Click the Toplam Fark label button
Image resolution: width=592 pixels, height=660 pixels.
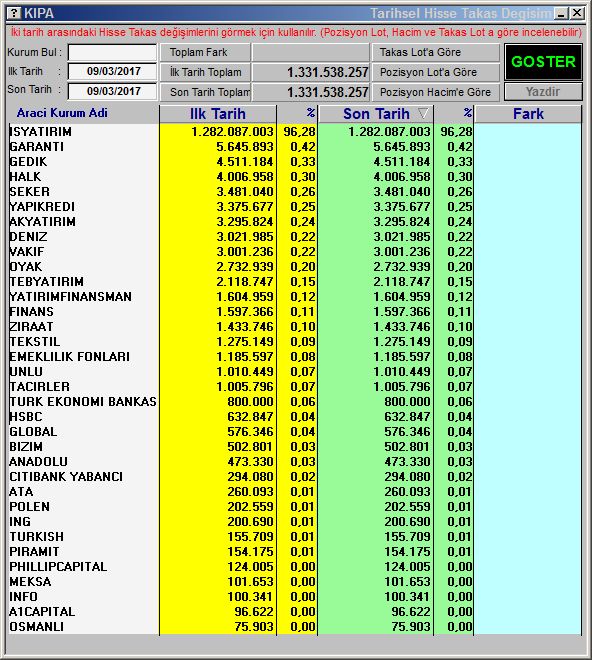[205, 52]
